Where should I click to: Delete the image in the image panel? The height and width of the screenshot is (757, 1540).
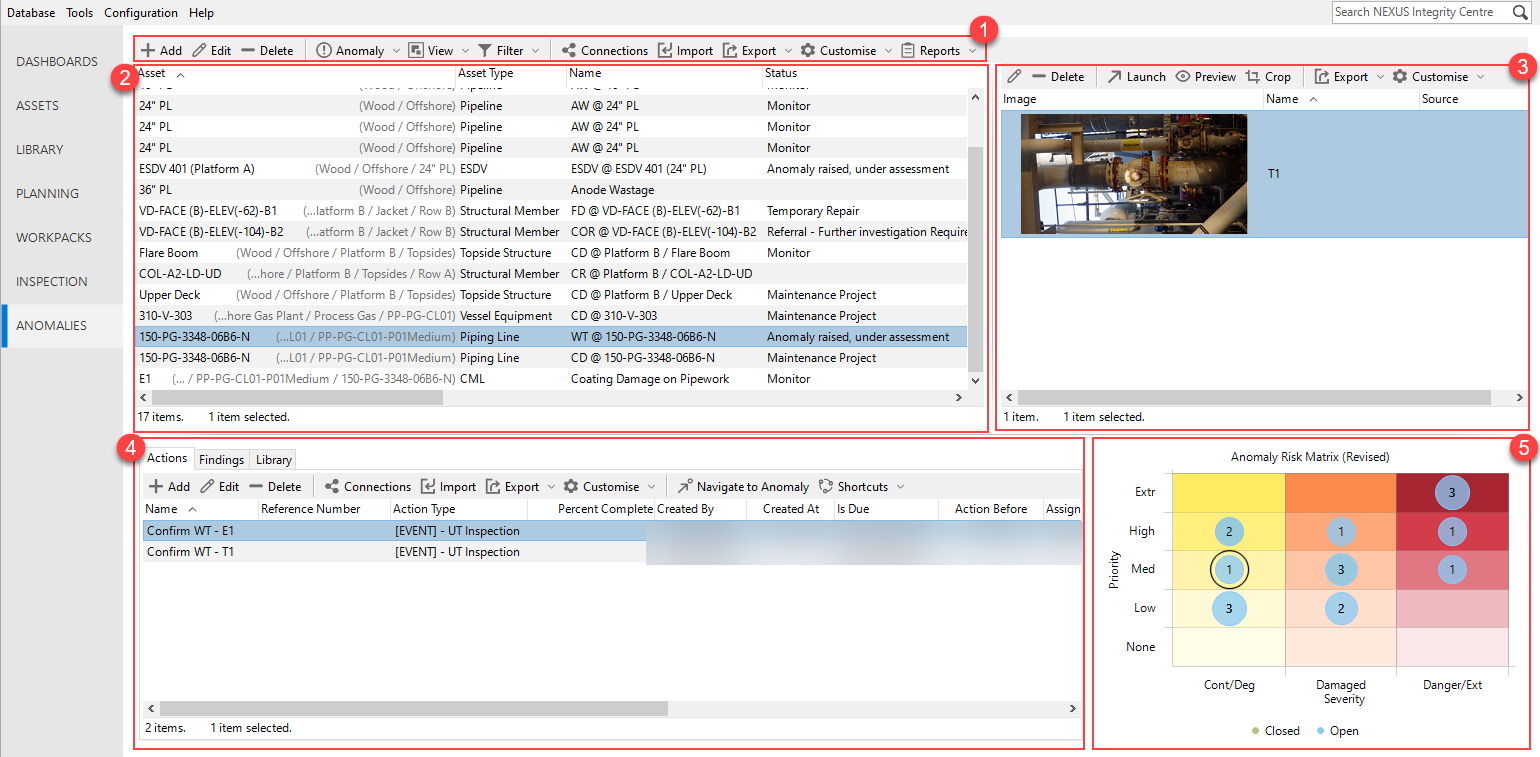click(1058, 77)
